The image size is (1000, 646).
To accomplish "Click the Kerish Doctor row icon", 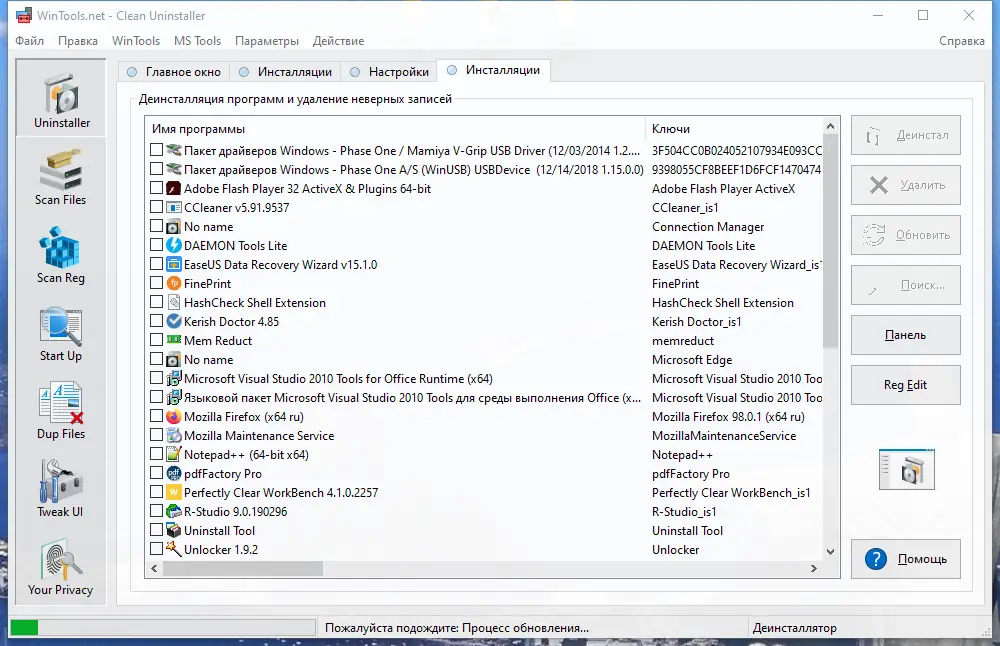I will (x=173, y=321).
